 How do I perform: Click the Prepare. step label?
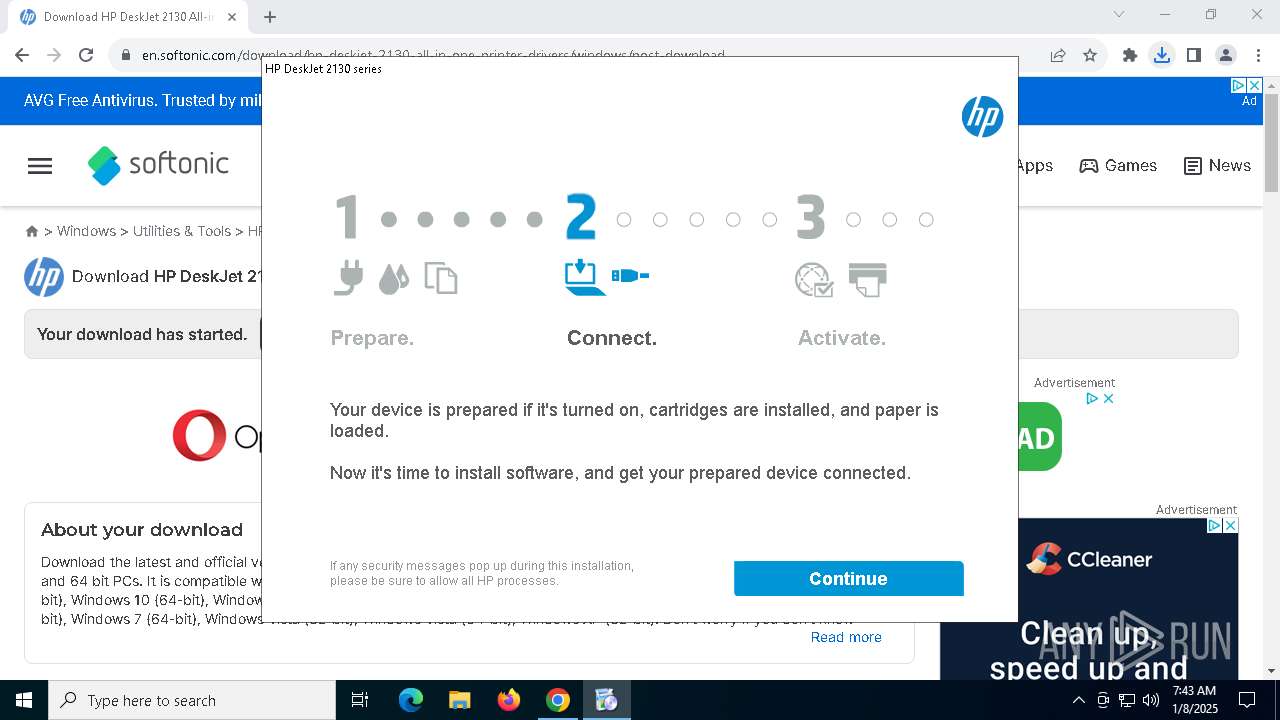372,338
